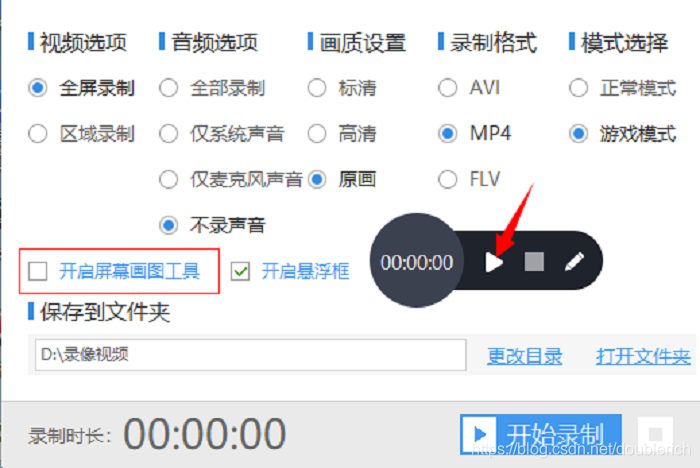Select 区域录制 radio option
Image resolution: width=700 pixels, height=468 pixels.
38,134
